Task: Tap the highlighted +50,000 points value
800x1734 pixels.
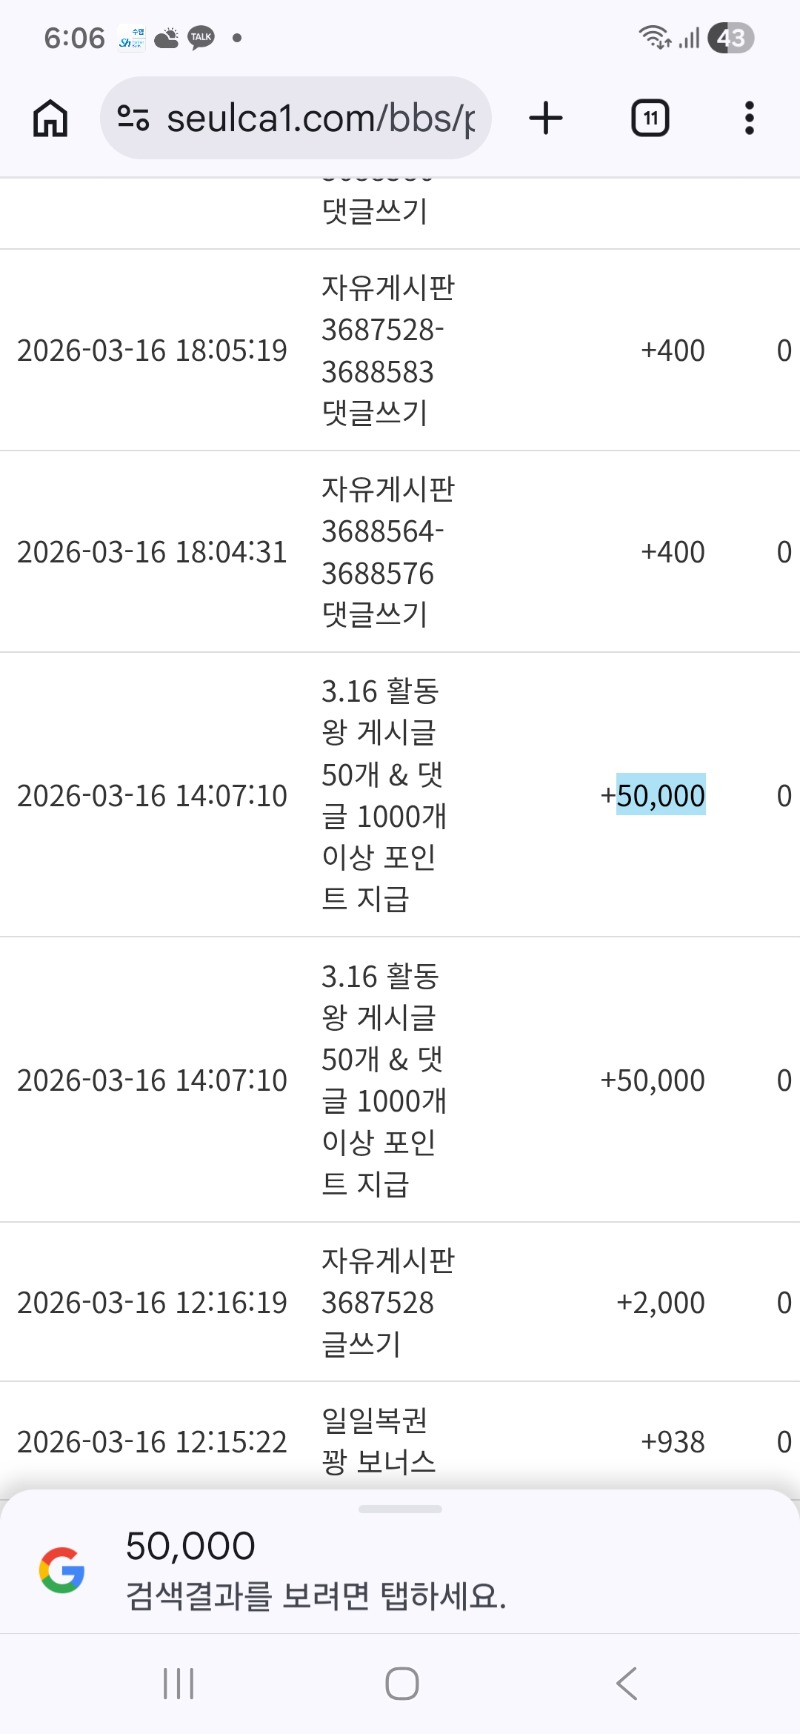Action: pos(660,795)
